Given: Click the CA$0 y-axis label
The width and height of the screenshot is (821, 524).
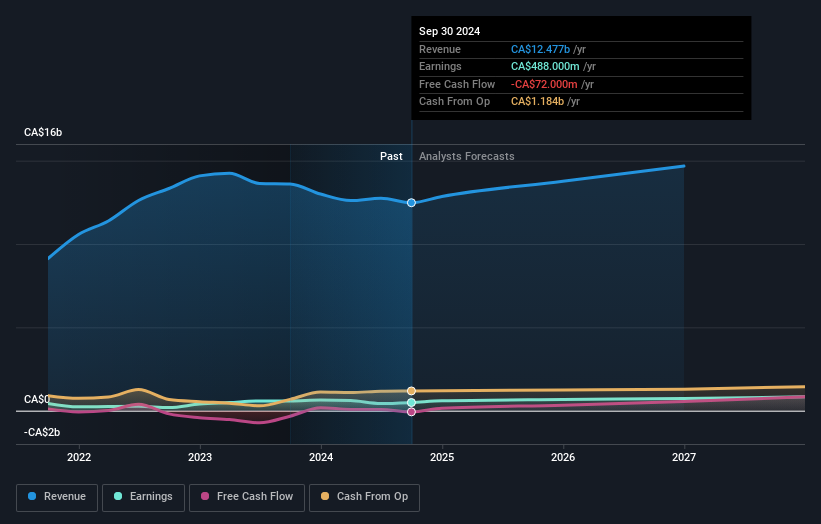Looking at the screenshot, I should click(x=37, y=399).
